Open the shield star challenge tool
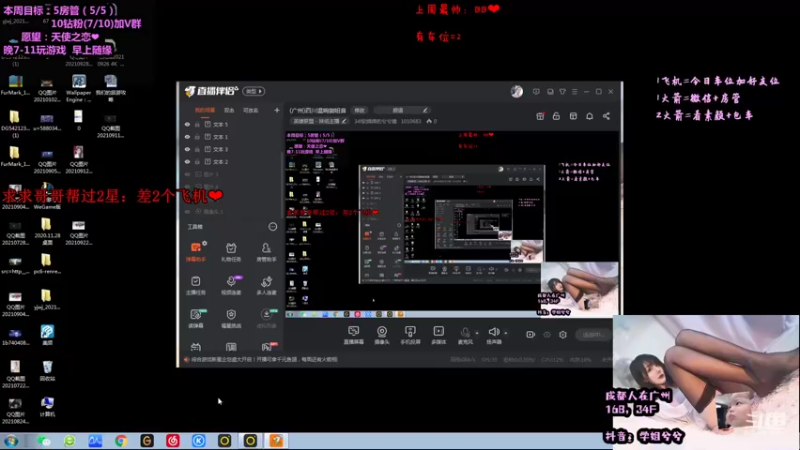 coord(231,318)
